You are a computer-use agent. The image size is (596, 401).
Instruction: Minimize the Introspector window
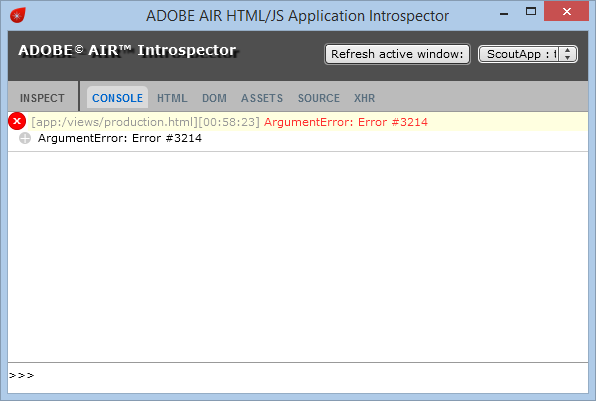[x=504, y=14]
